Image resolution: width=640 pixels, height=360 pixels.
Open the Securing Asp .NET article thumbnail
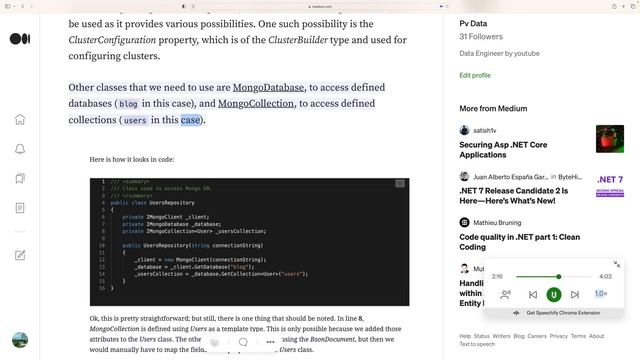click(x=610, y=139)
